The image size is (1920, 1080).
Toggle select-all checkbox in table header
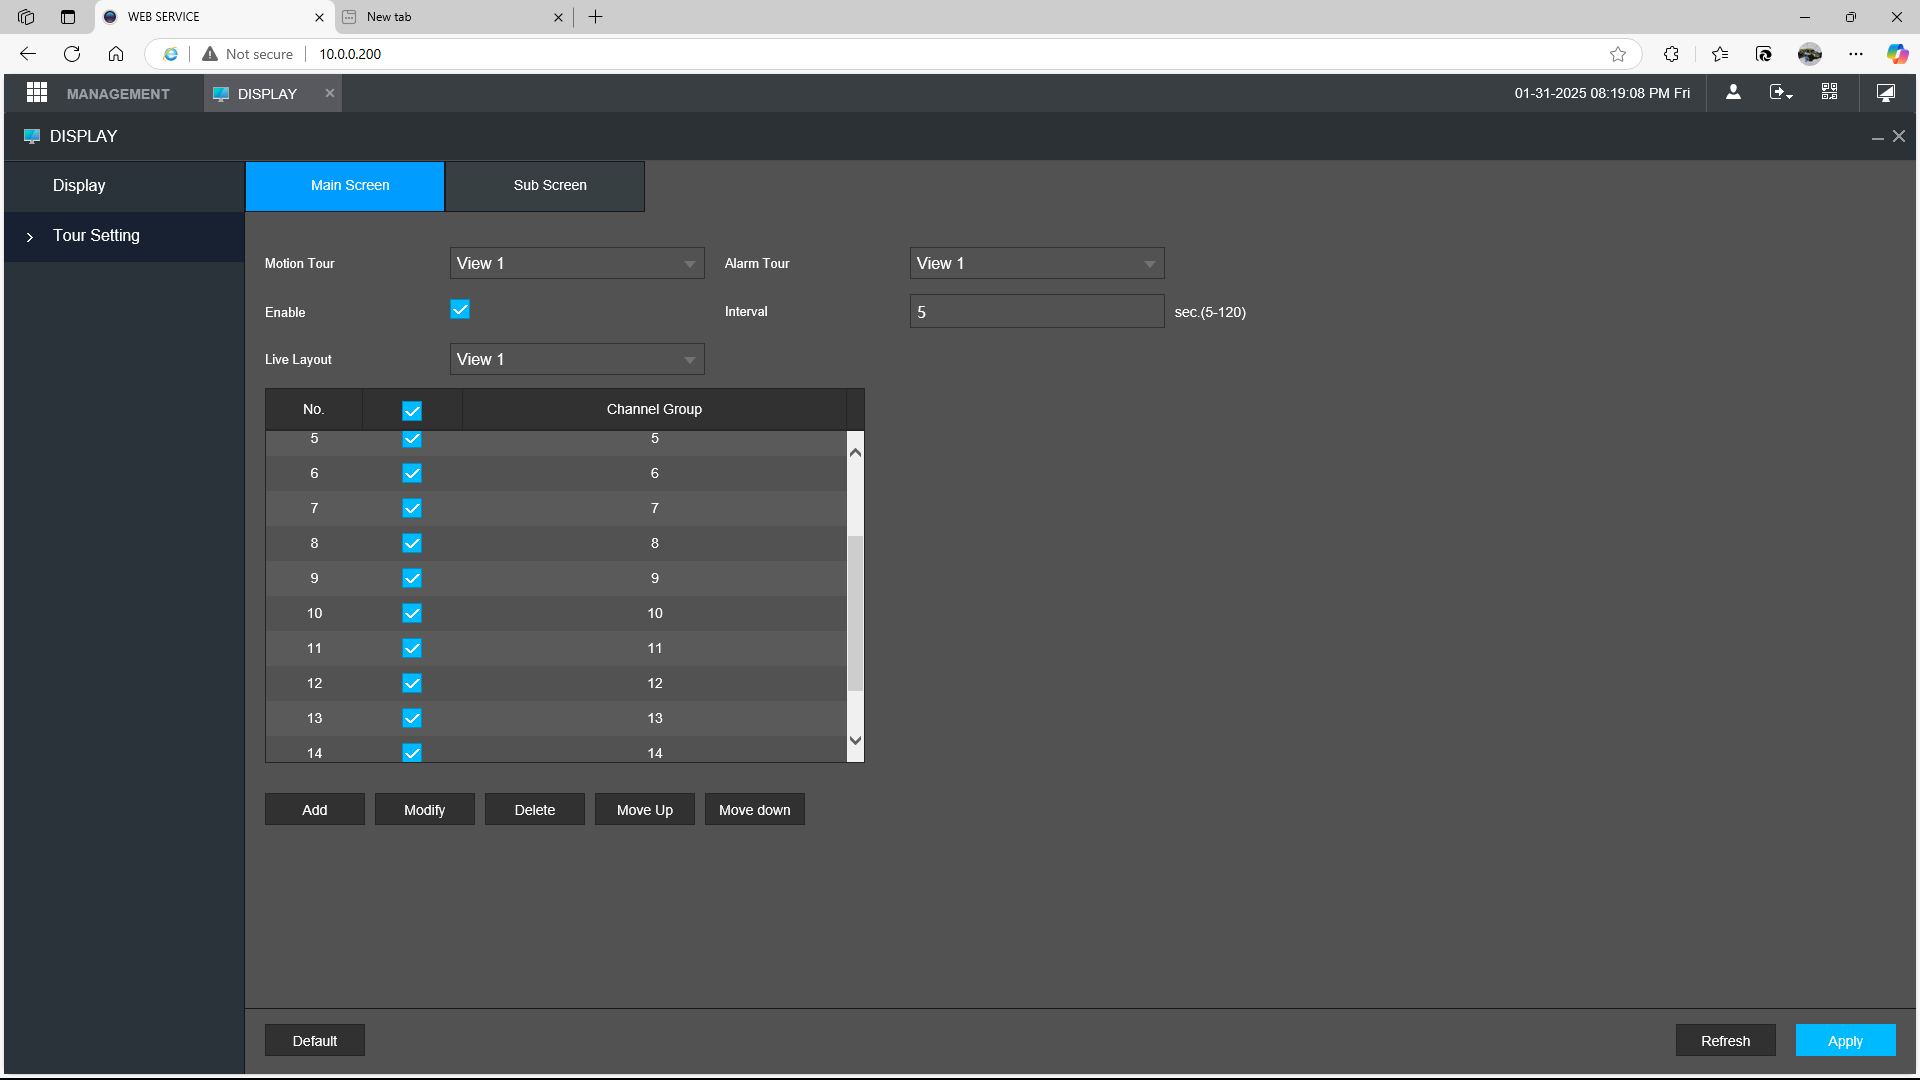coord(412,410)
